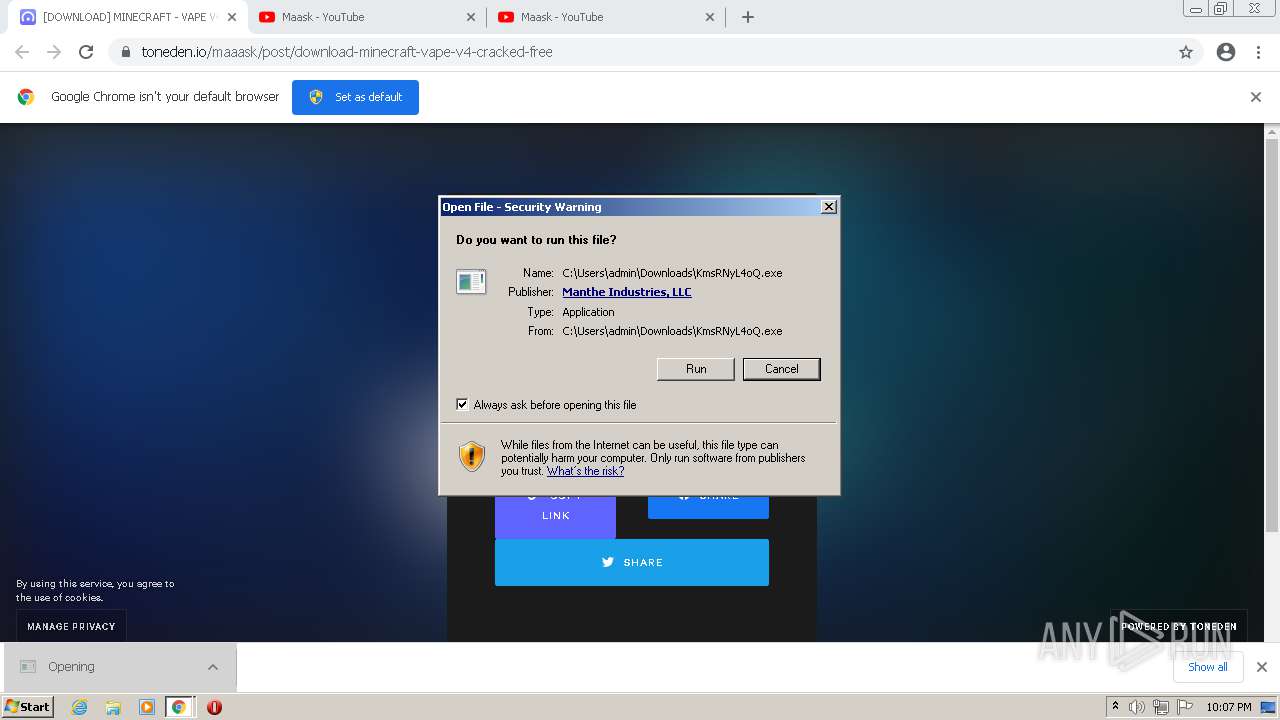Screen dimensions: 1280x720
Task: Close the downloads shelf
Action: pos(1262,667)
